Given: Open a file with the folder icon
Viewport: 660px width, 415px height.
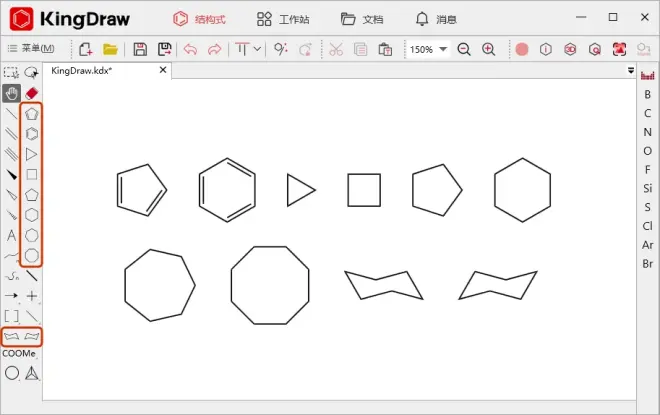Looking at the screenshot, I should click(110, 49).
